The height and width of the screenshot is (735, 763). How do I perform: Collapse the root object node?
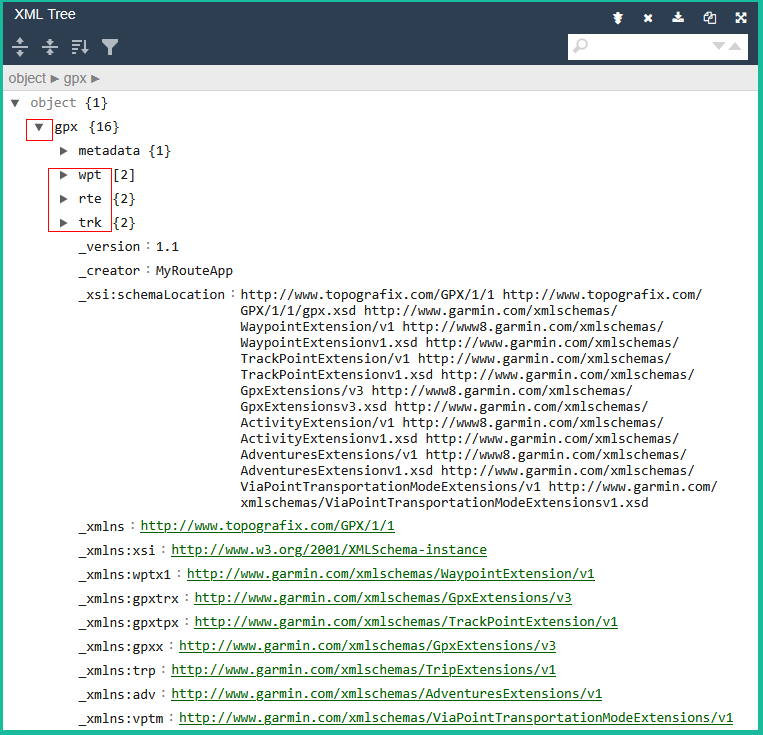pos(15,103)
